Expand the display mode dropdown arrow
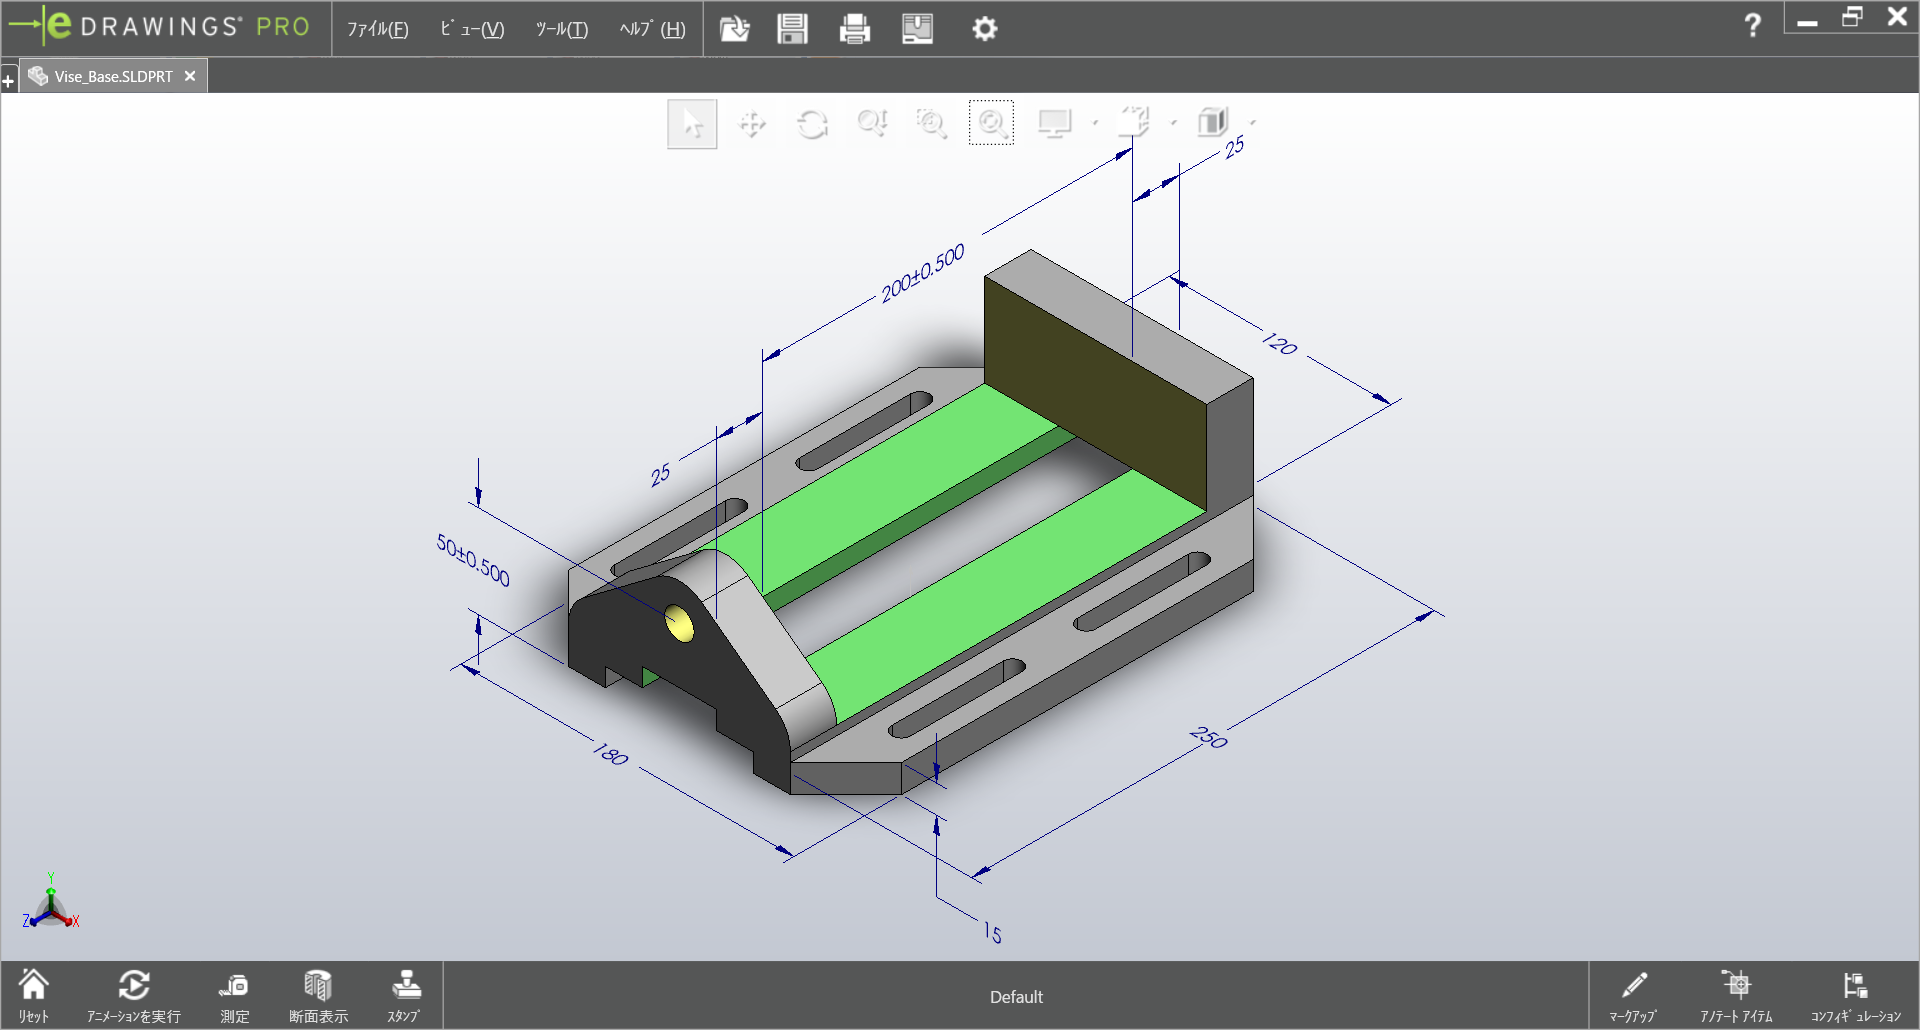 point(1096,122)
